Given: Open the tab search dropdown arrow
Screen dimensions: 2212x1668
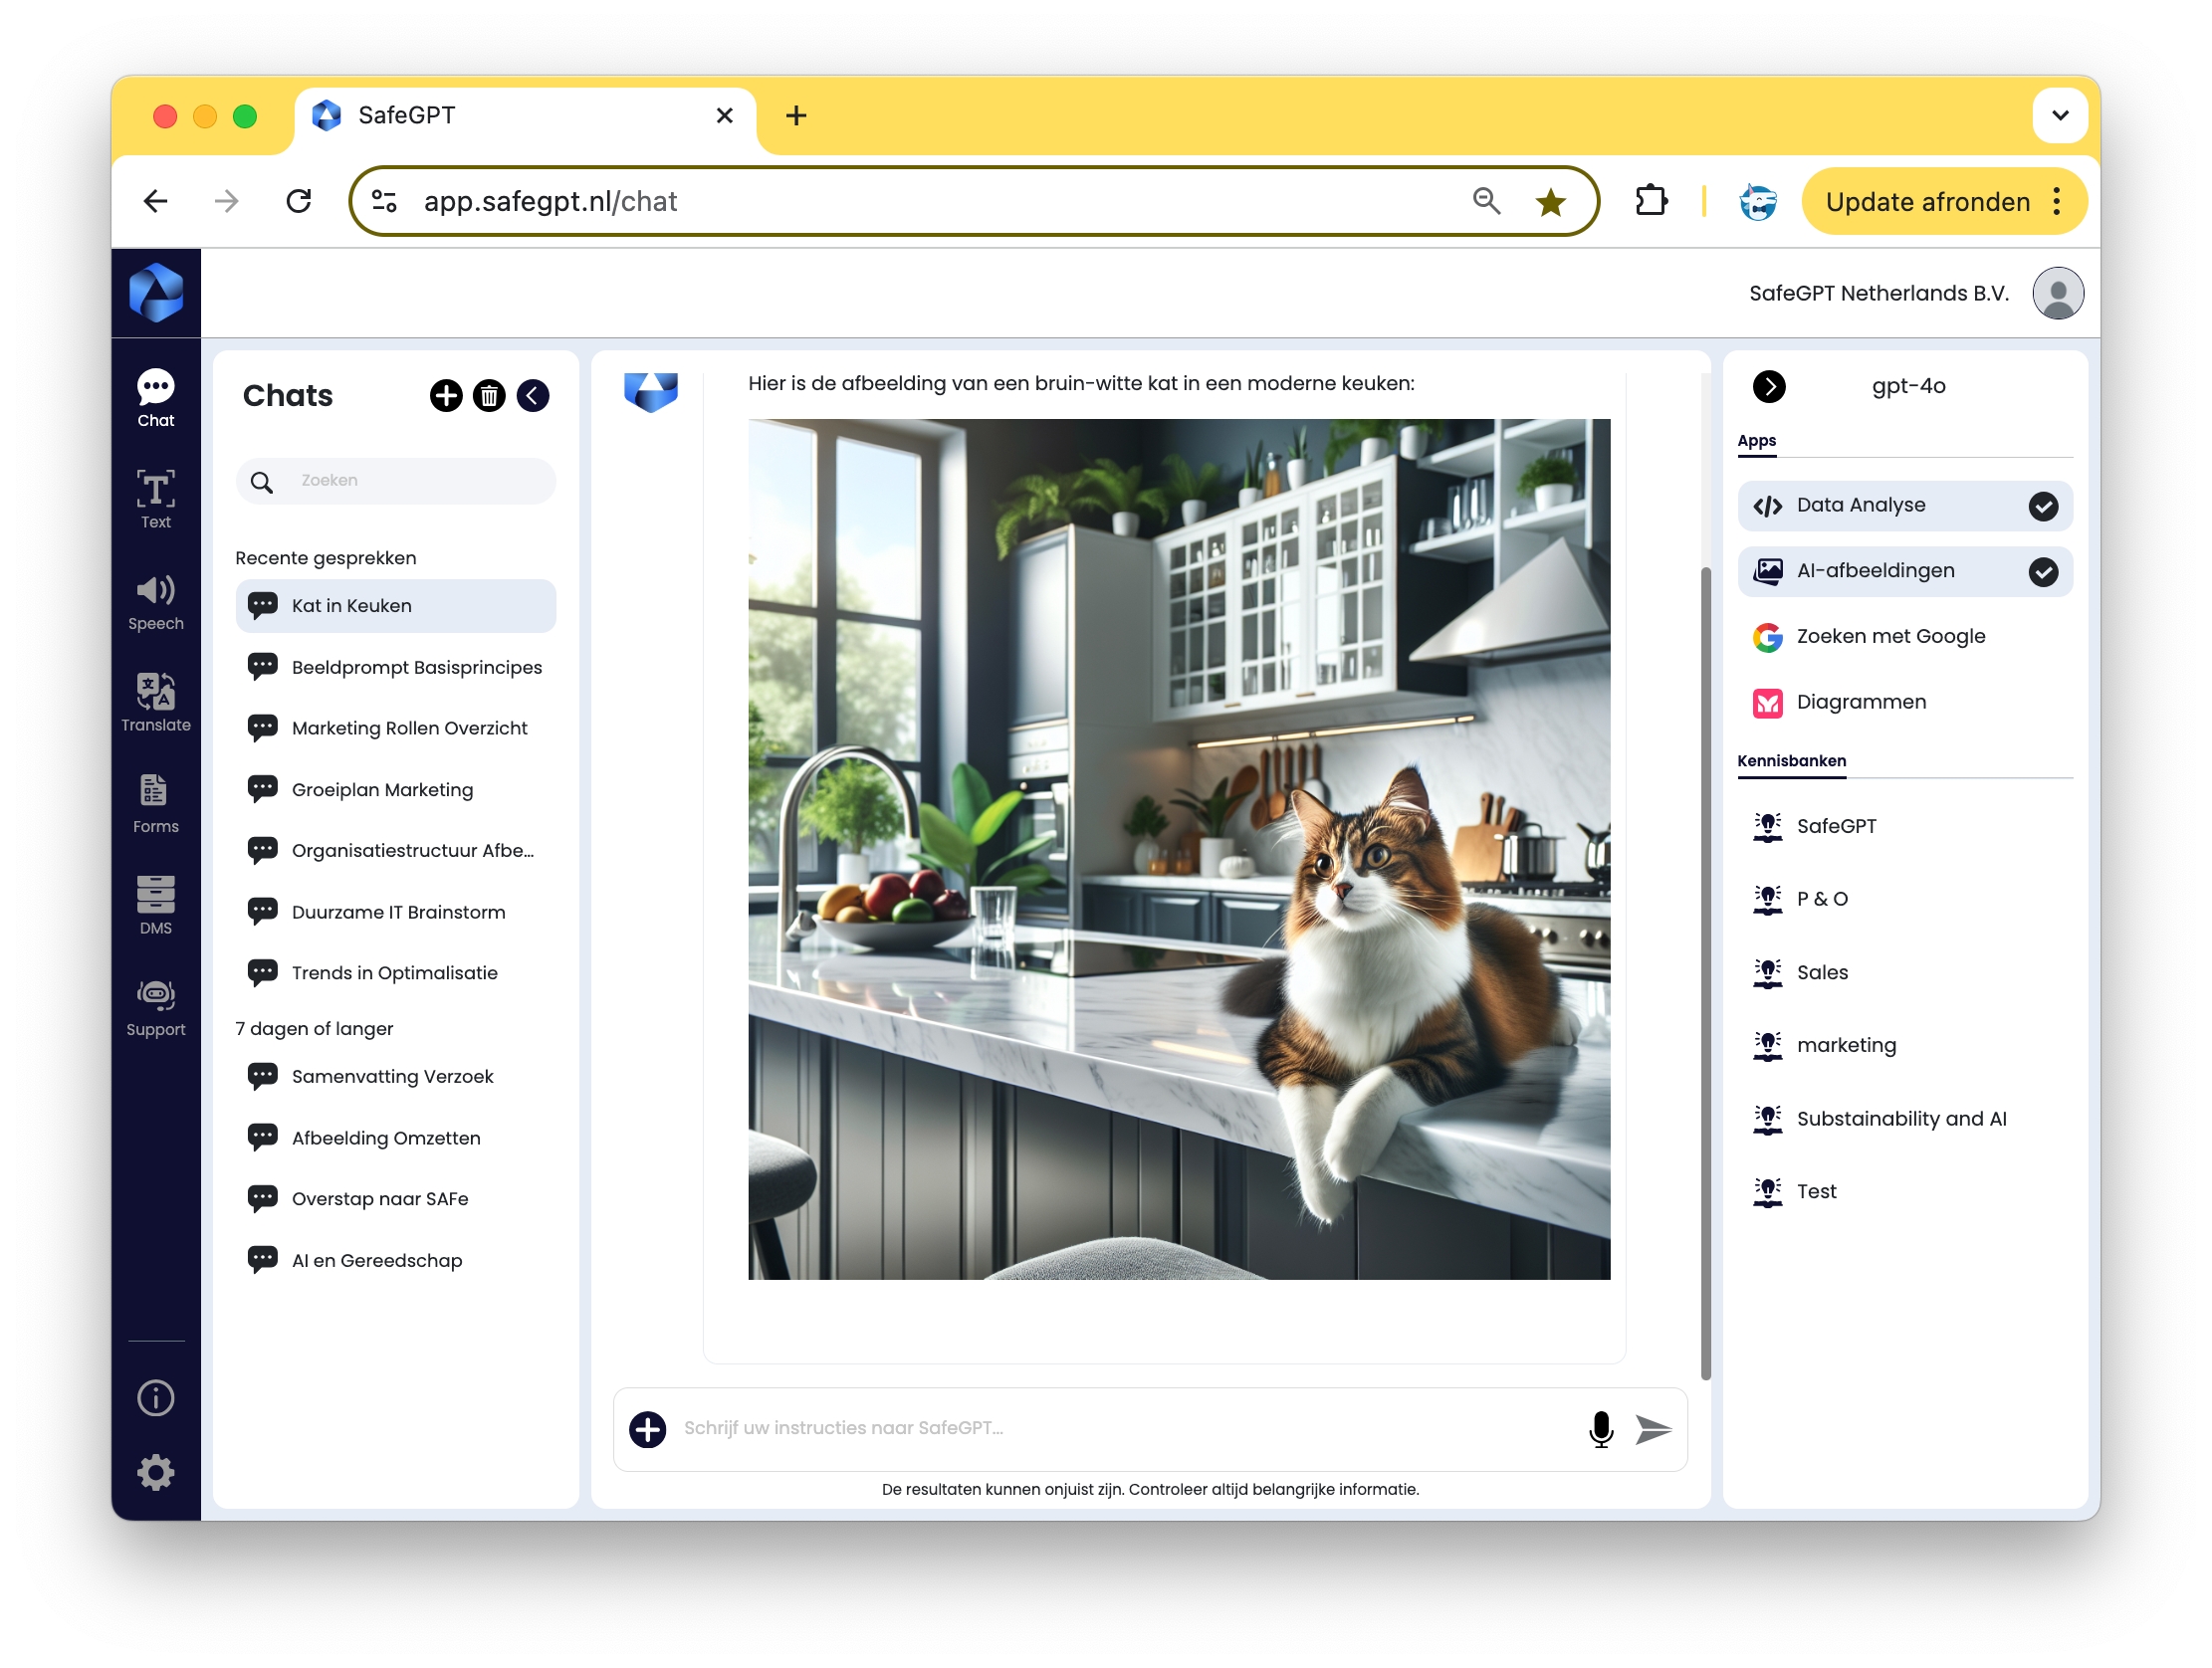Looking at the screenshot, I should click(2060, 115).
